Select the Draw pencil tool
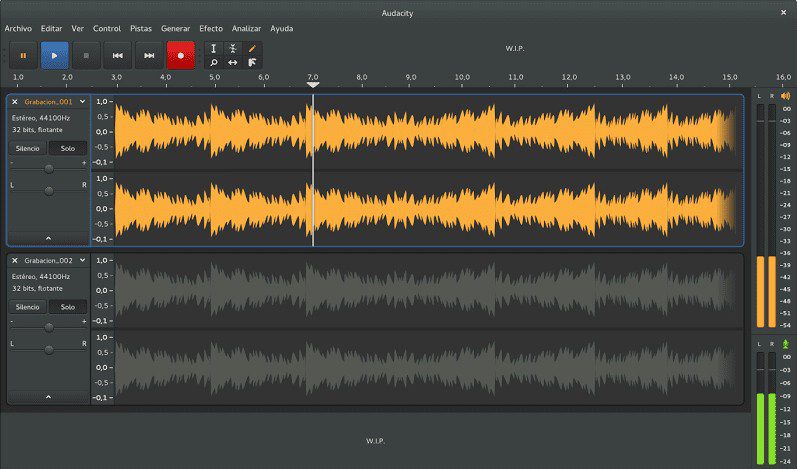Viewport: 797px width, 469px height. tap(252, 48)
